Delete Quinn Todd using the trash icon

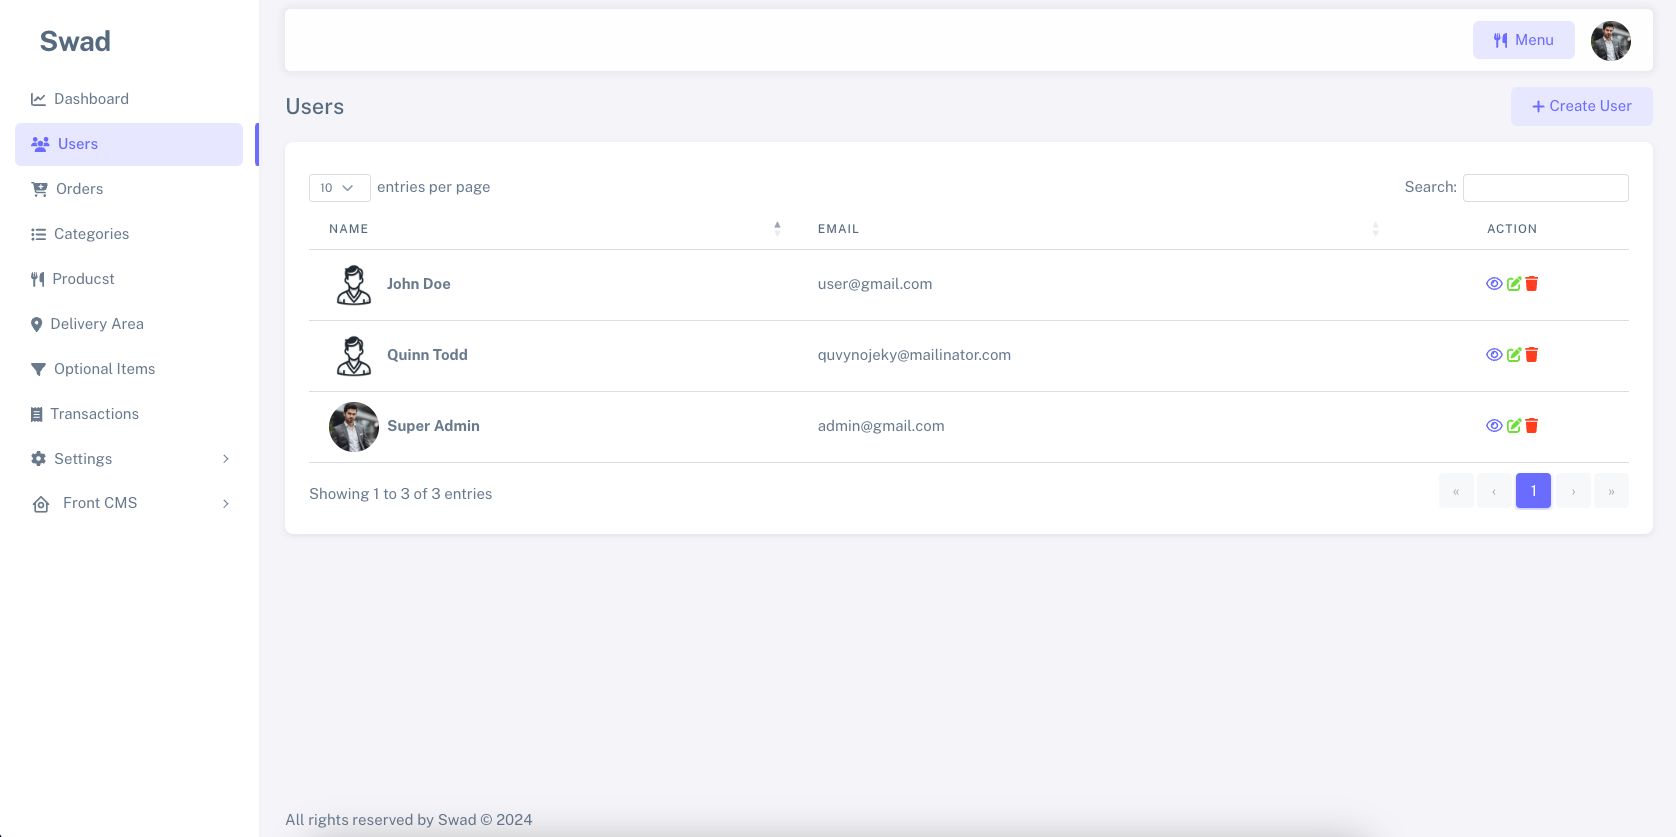1531,355
